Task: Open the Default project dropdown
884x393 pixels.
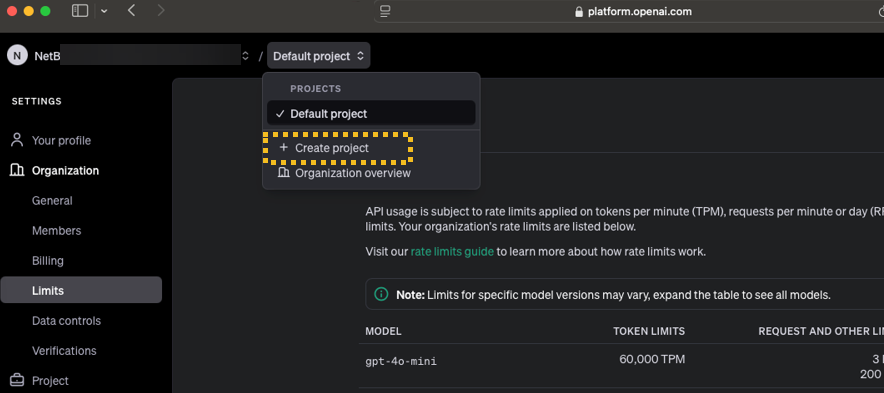Action: [x=319, y=56]
